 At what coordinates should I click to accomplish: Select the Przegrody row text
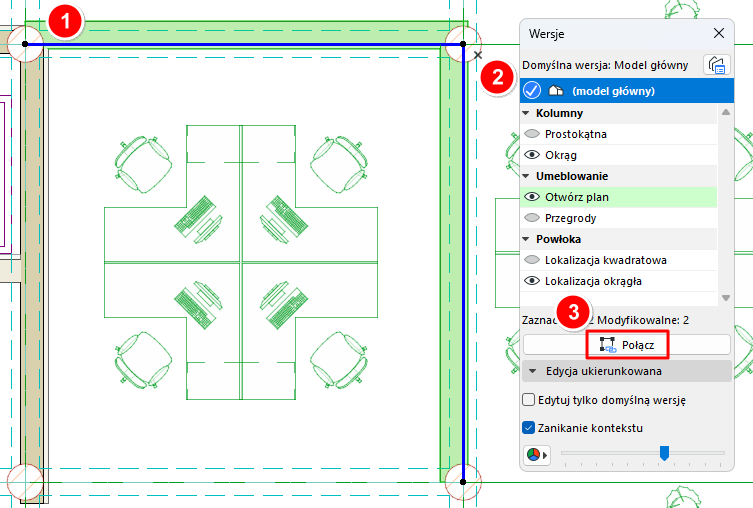pyautogui.click(x=571, y=218)
